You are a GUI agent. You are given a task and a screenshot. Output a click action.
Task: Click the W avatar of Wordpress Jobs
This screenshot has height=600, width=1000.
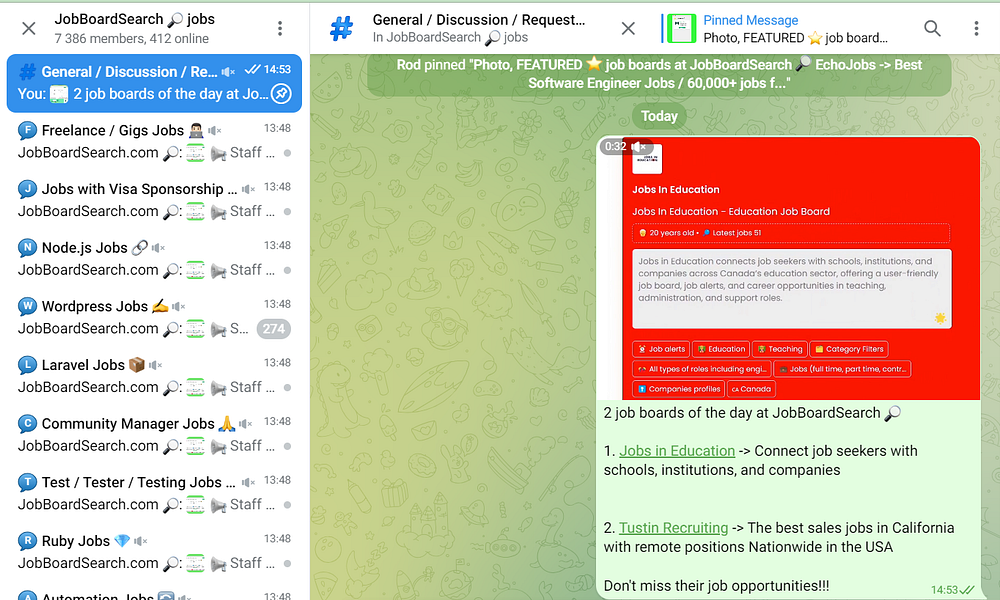pos(27,307)
